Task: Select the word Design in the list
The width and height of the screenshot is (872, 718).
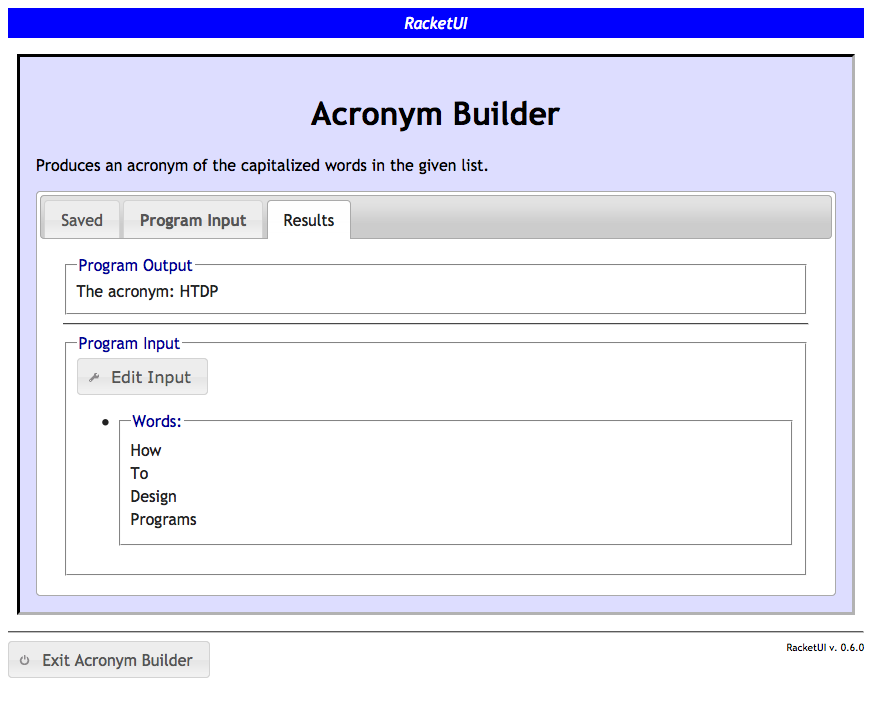Action: point(153,496)
